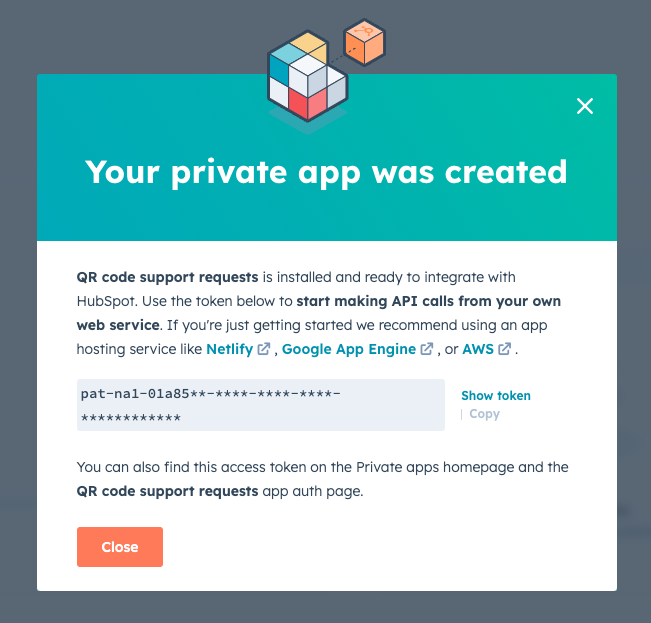
Task: Click the external-link icon beside Netlify
Action: 264,349
